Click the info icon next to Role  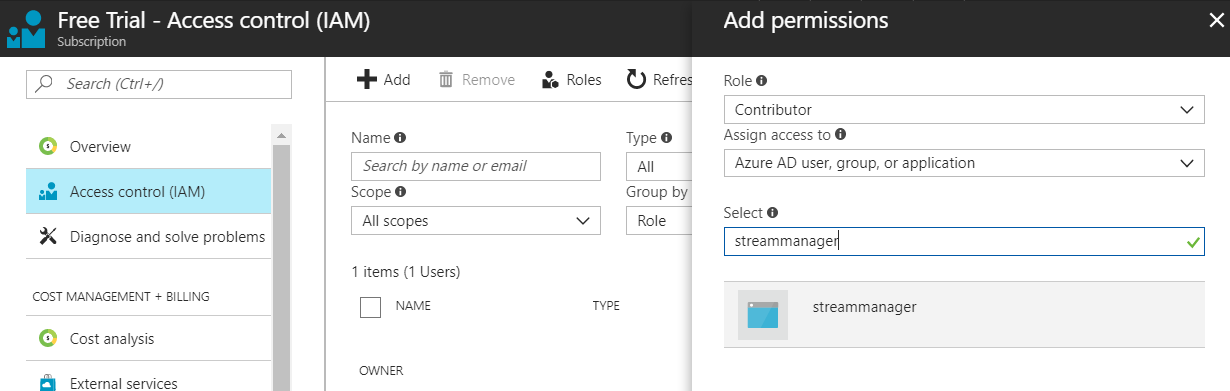coord(762,81)
